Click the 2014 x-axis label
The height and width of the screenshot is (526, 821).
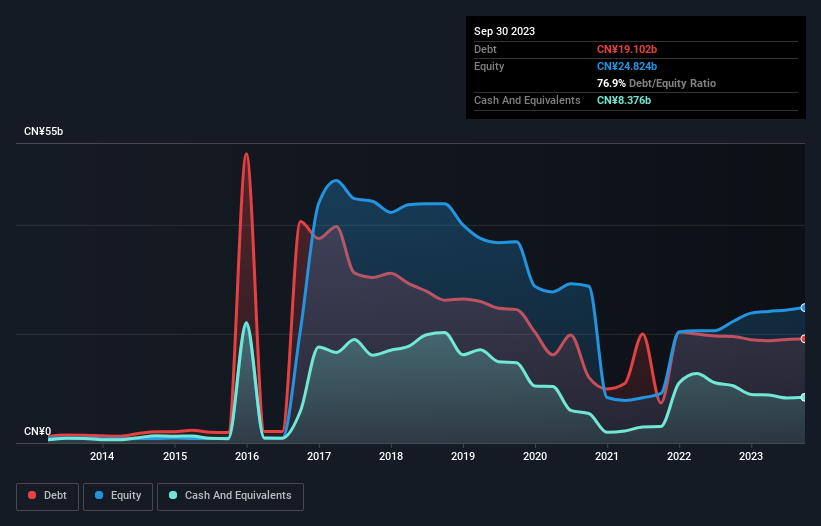click(102, 456)
